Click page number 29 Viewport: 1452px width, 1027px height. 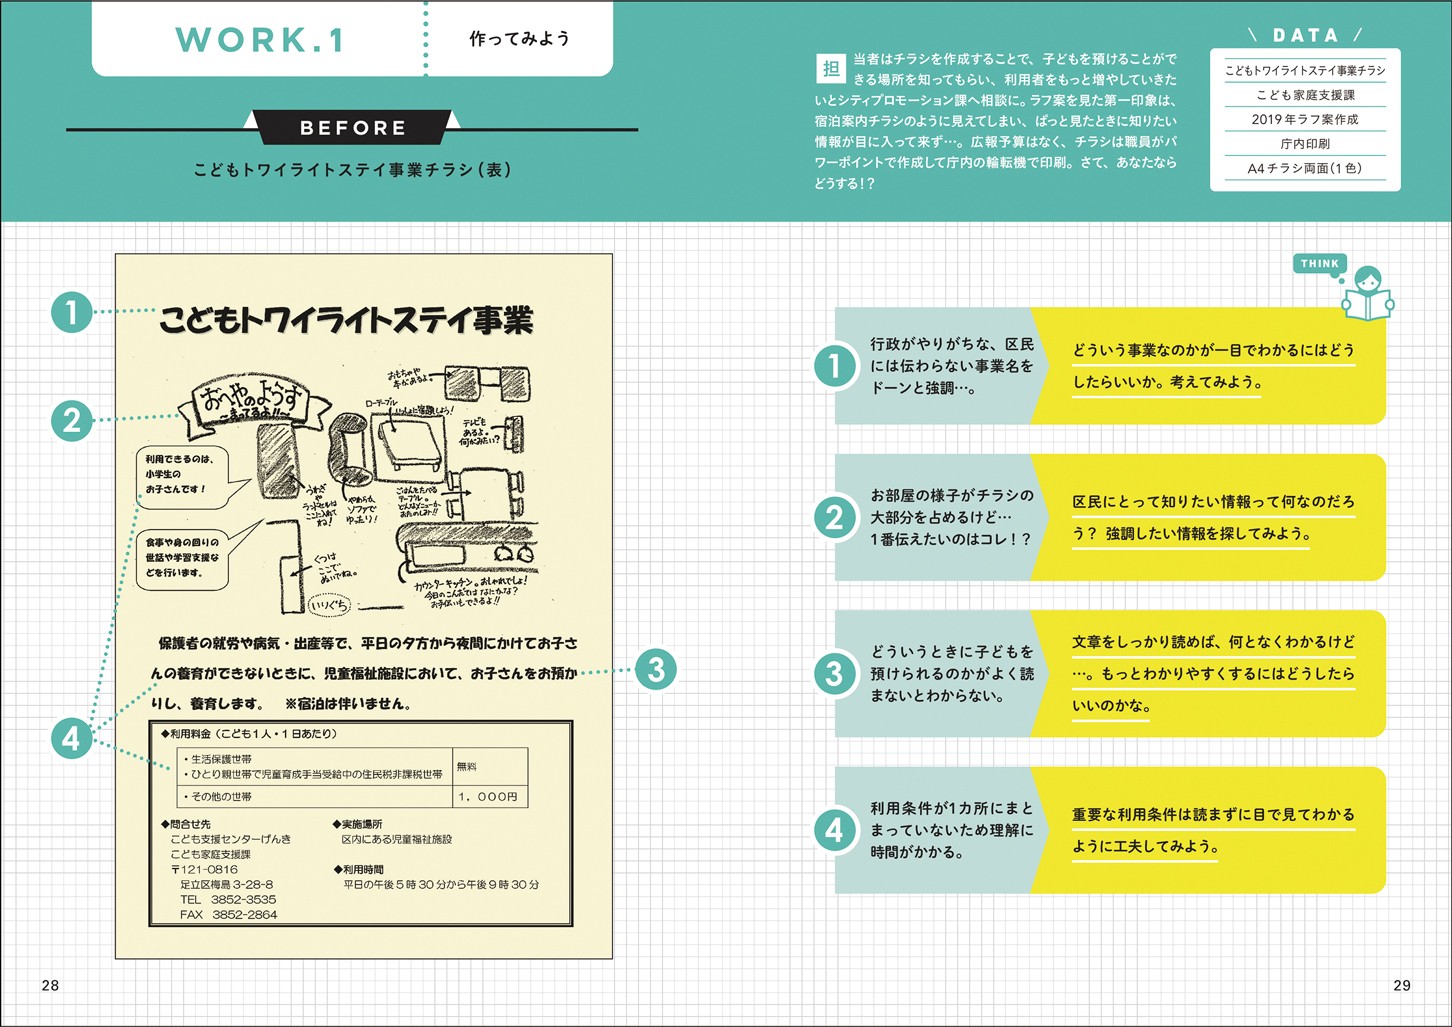point(1401,985)
